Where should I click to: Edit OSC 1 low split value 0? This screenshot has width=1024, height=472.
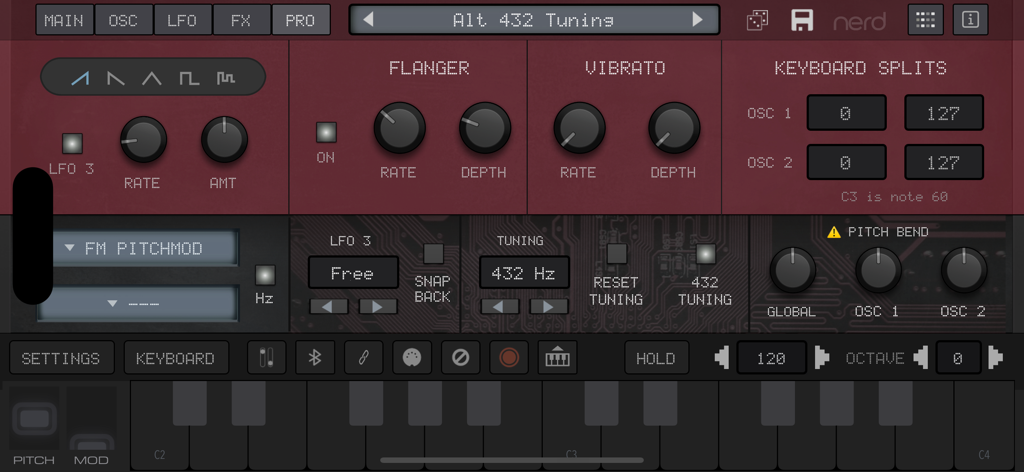[x=846, y=113]
